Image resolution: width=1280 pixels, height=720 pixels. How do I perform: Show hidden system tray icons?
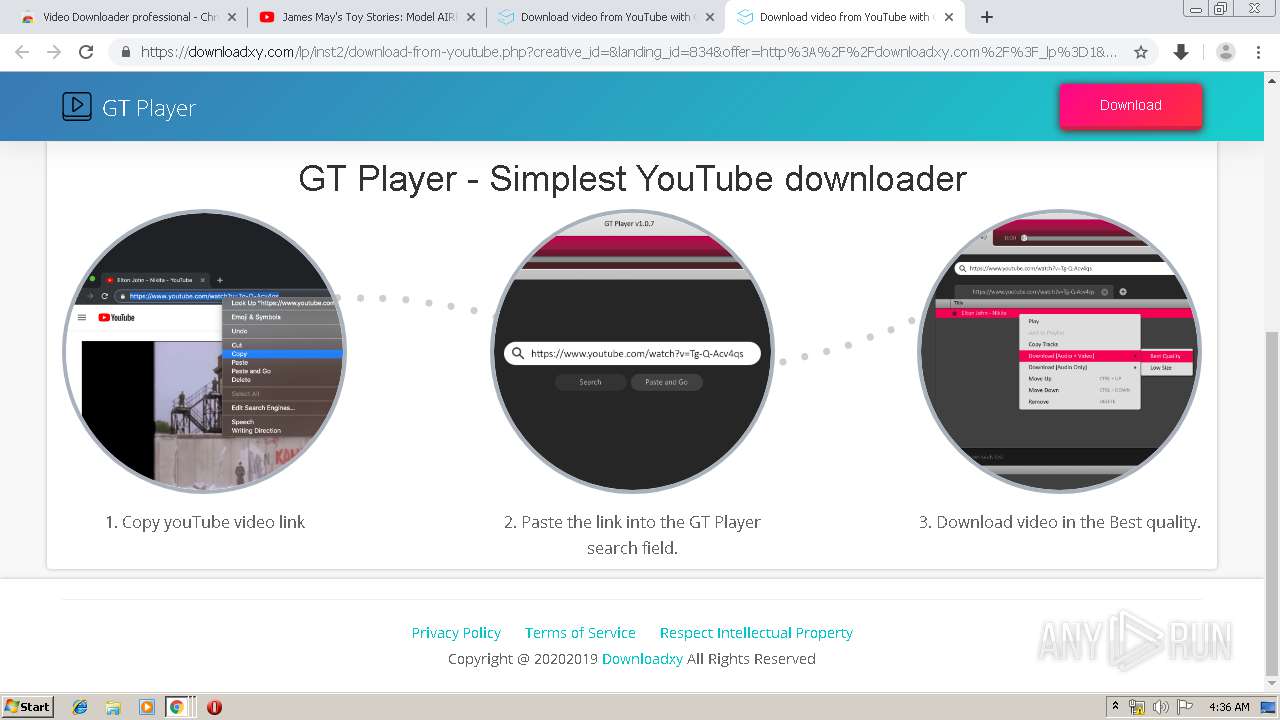[1115, 706]
